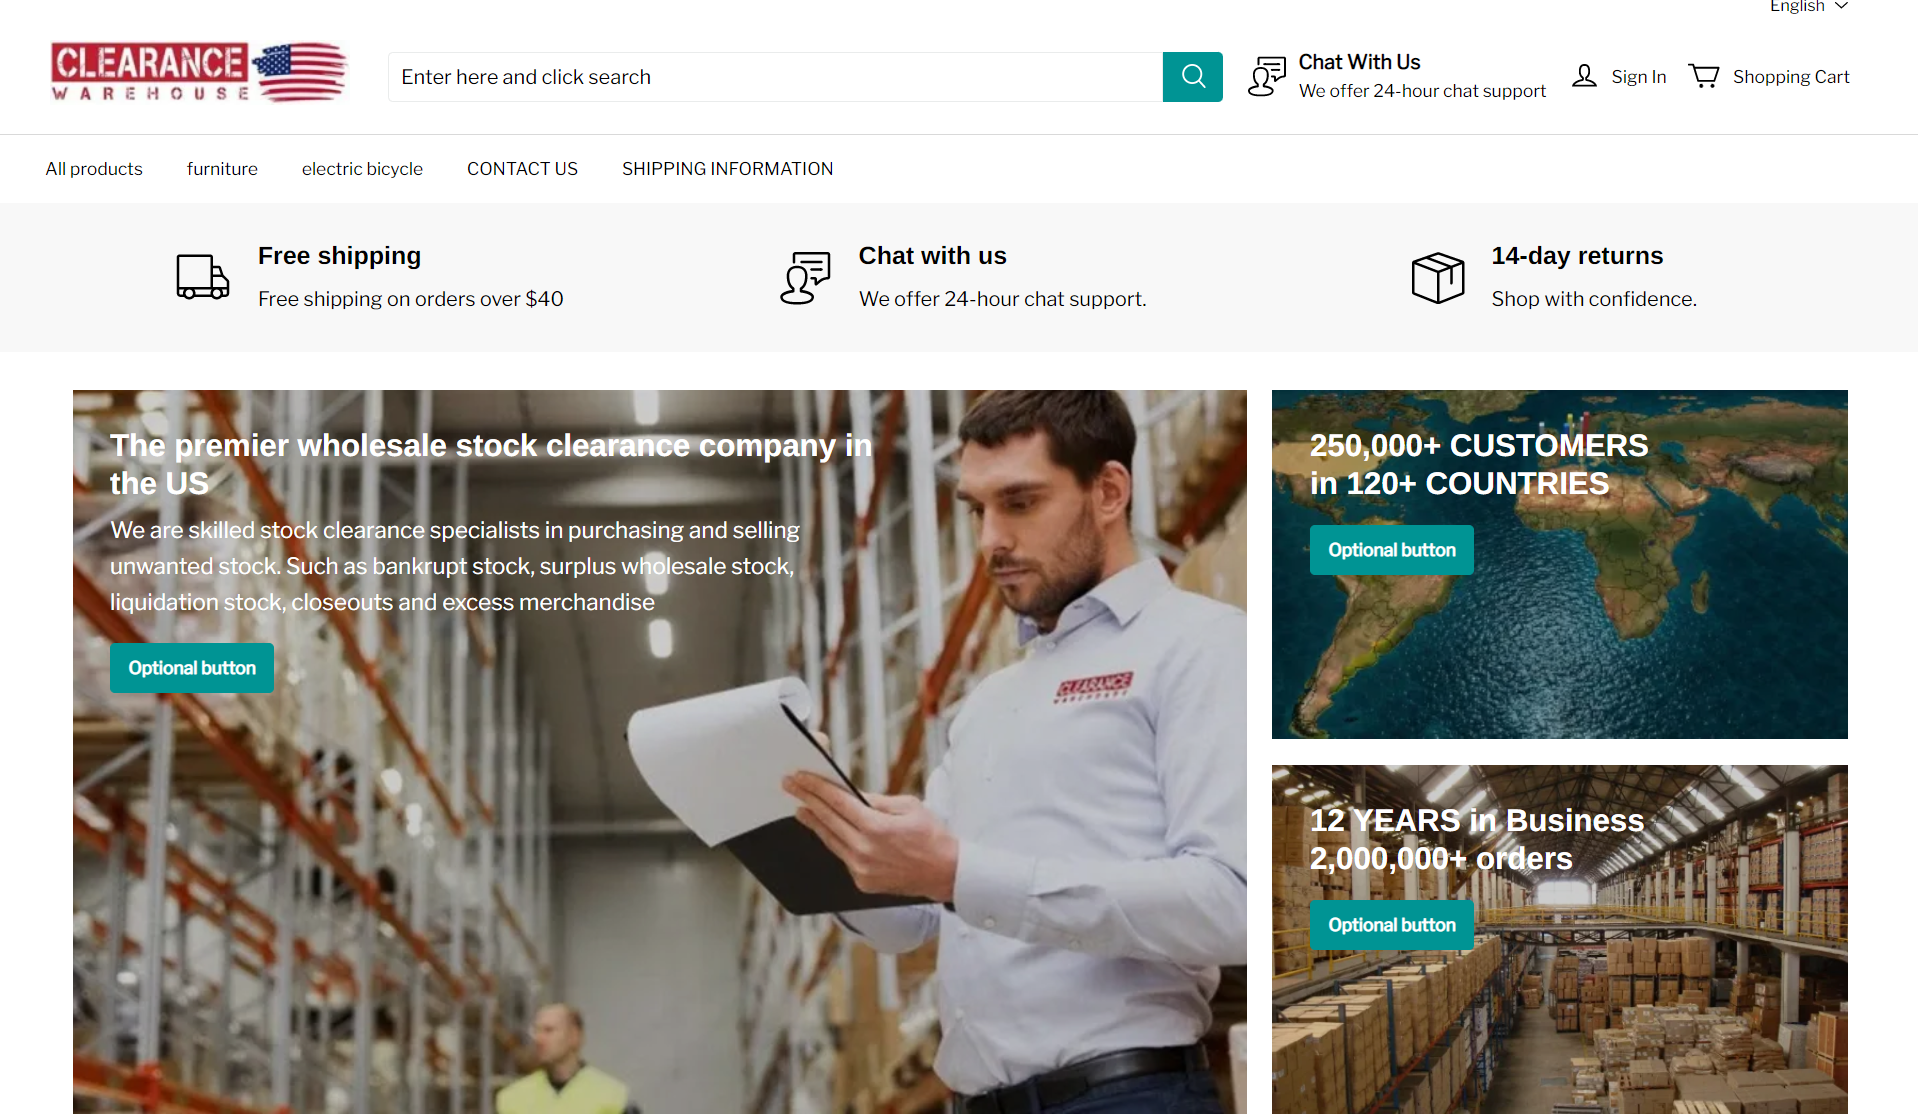Viewport: 1918px width, 1115px height.
Task: Focus the search input field
Action: pyautogui.click(x=775, y=77)
